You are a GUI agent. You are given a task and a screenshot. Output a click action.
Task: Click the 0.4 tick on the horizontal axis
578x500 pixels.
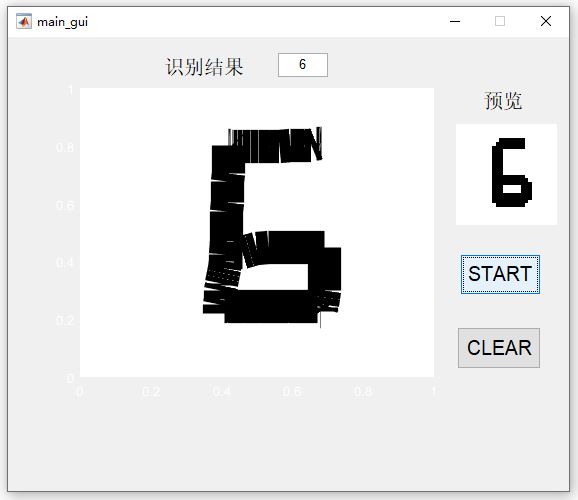point(222,392)
